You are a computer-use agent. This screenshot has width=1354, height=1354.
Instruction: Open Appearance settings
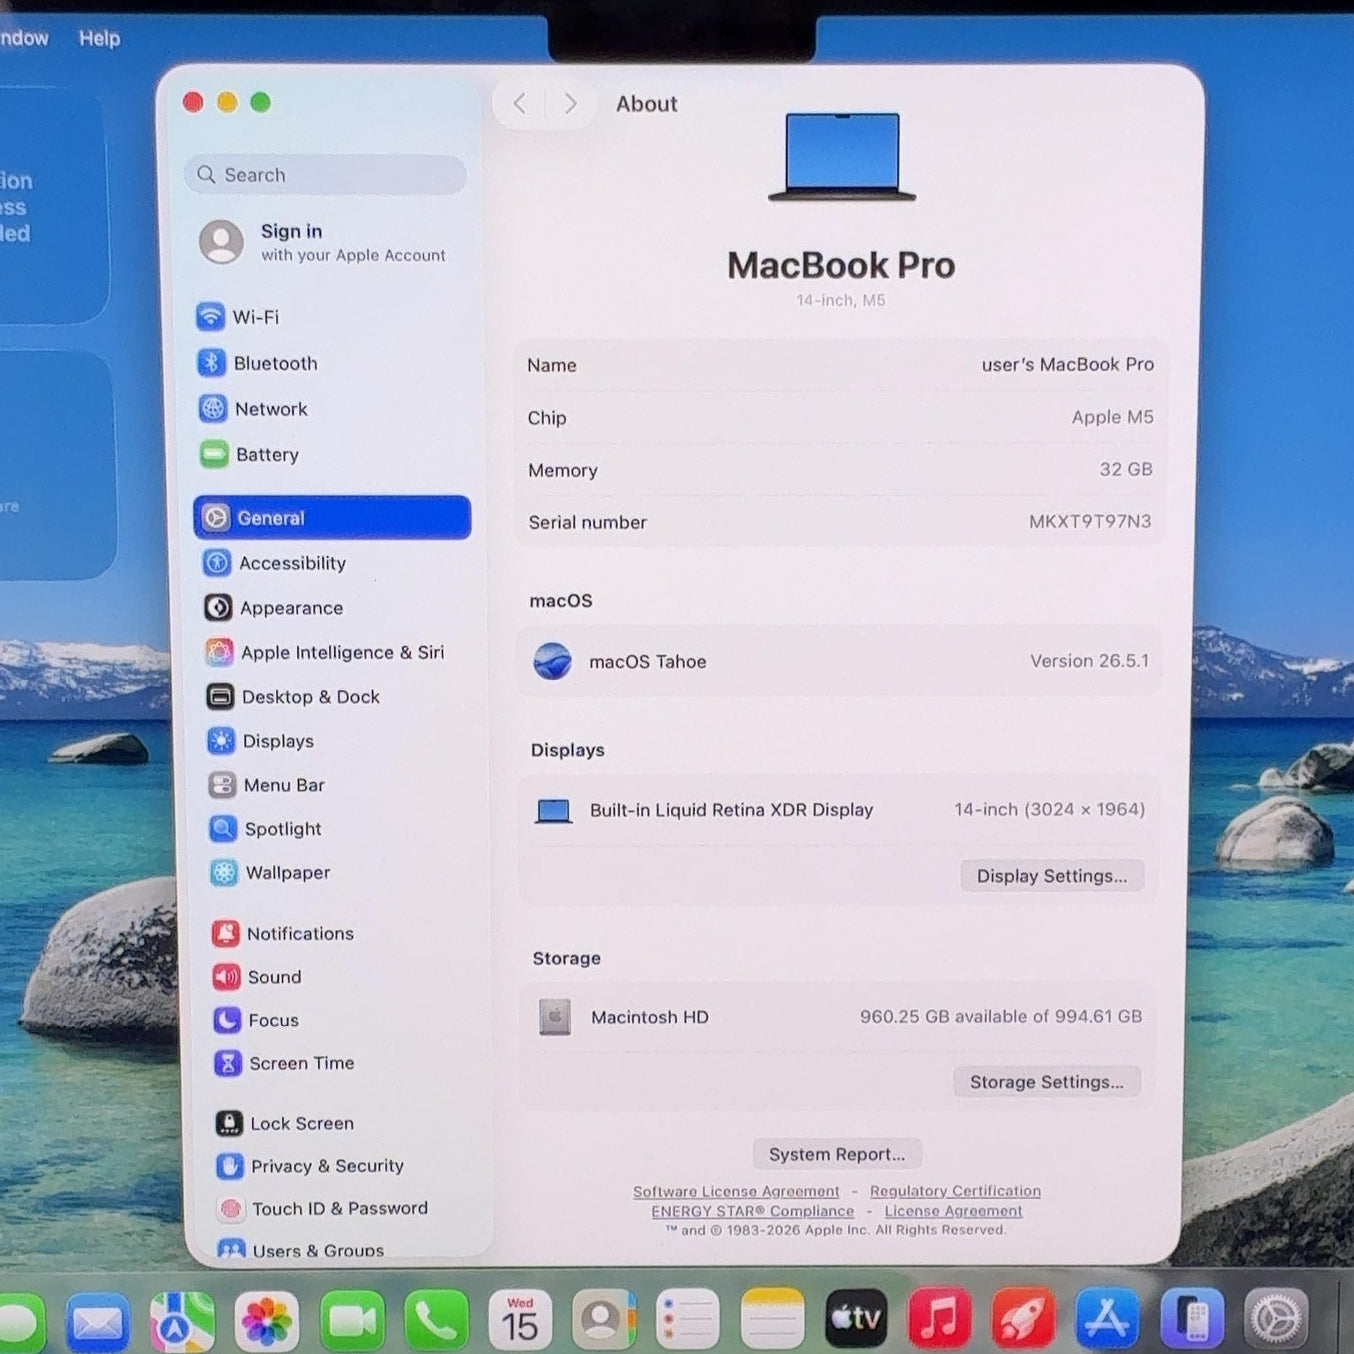pos(273,608)
